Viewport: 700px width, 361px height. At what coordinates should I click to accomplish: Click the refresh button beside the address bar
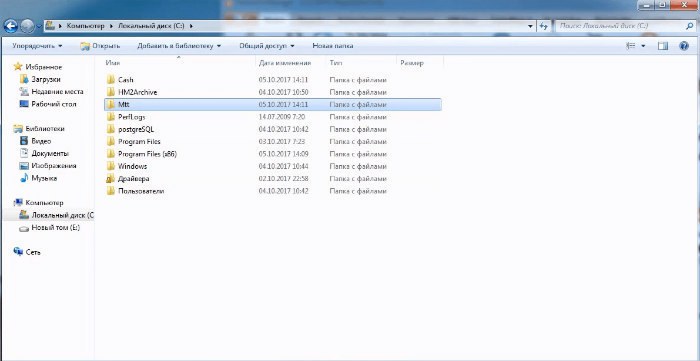pos(543,26)
